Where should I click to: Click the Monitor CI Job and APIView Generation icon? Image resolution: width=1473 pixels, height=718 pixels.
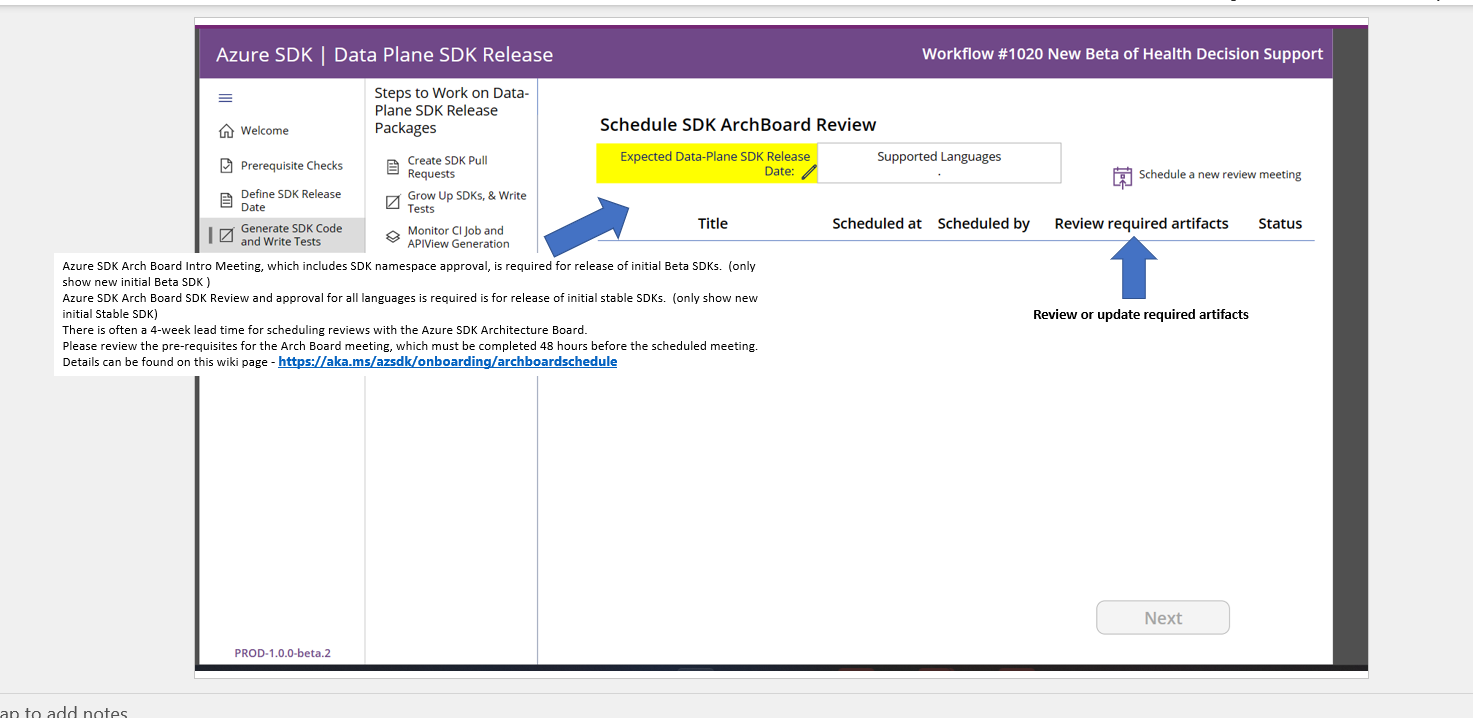(x=392, y=237)
